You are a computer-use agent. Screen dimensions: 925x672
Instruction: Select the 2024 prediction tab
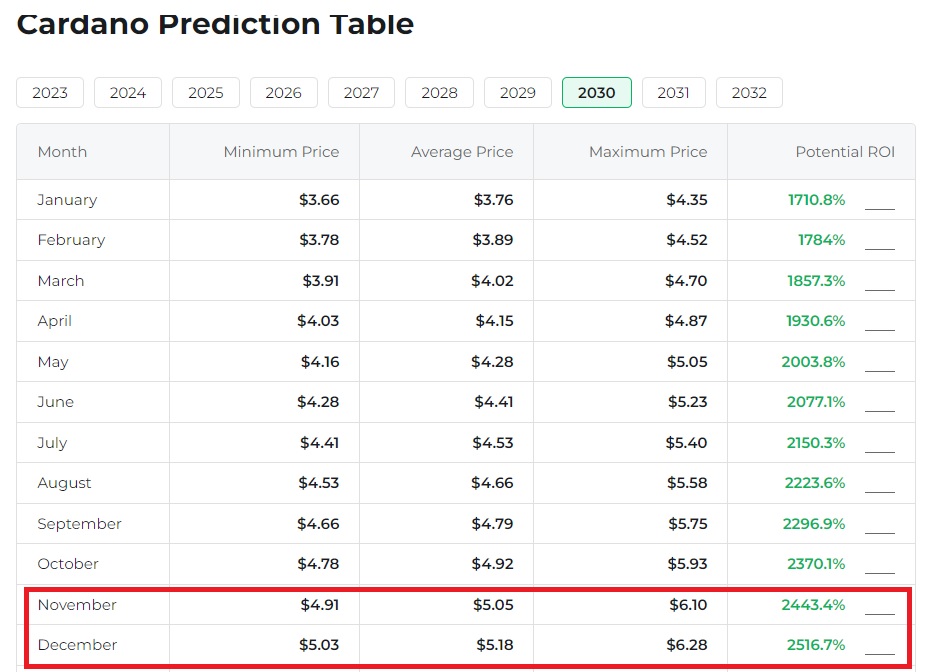coord(128,93)
